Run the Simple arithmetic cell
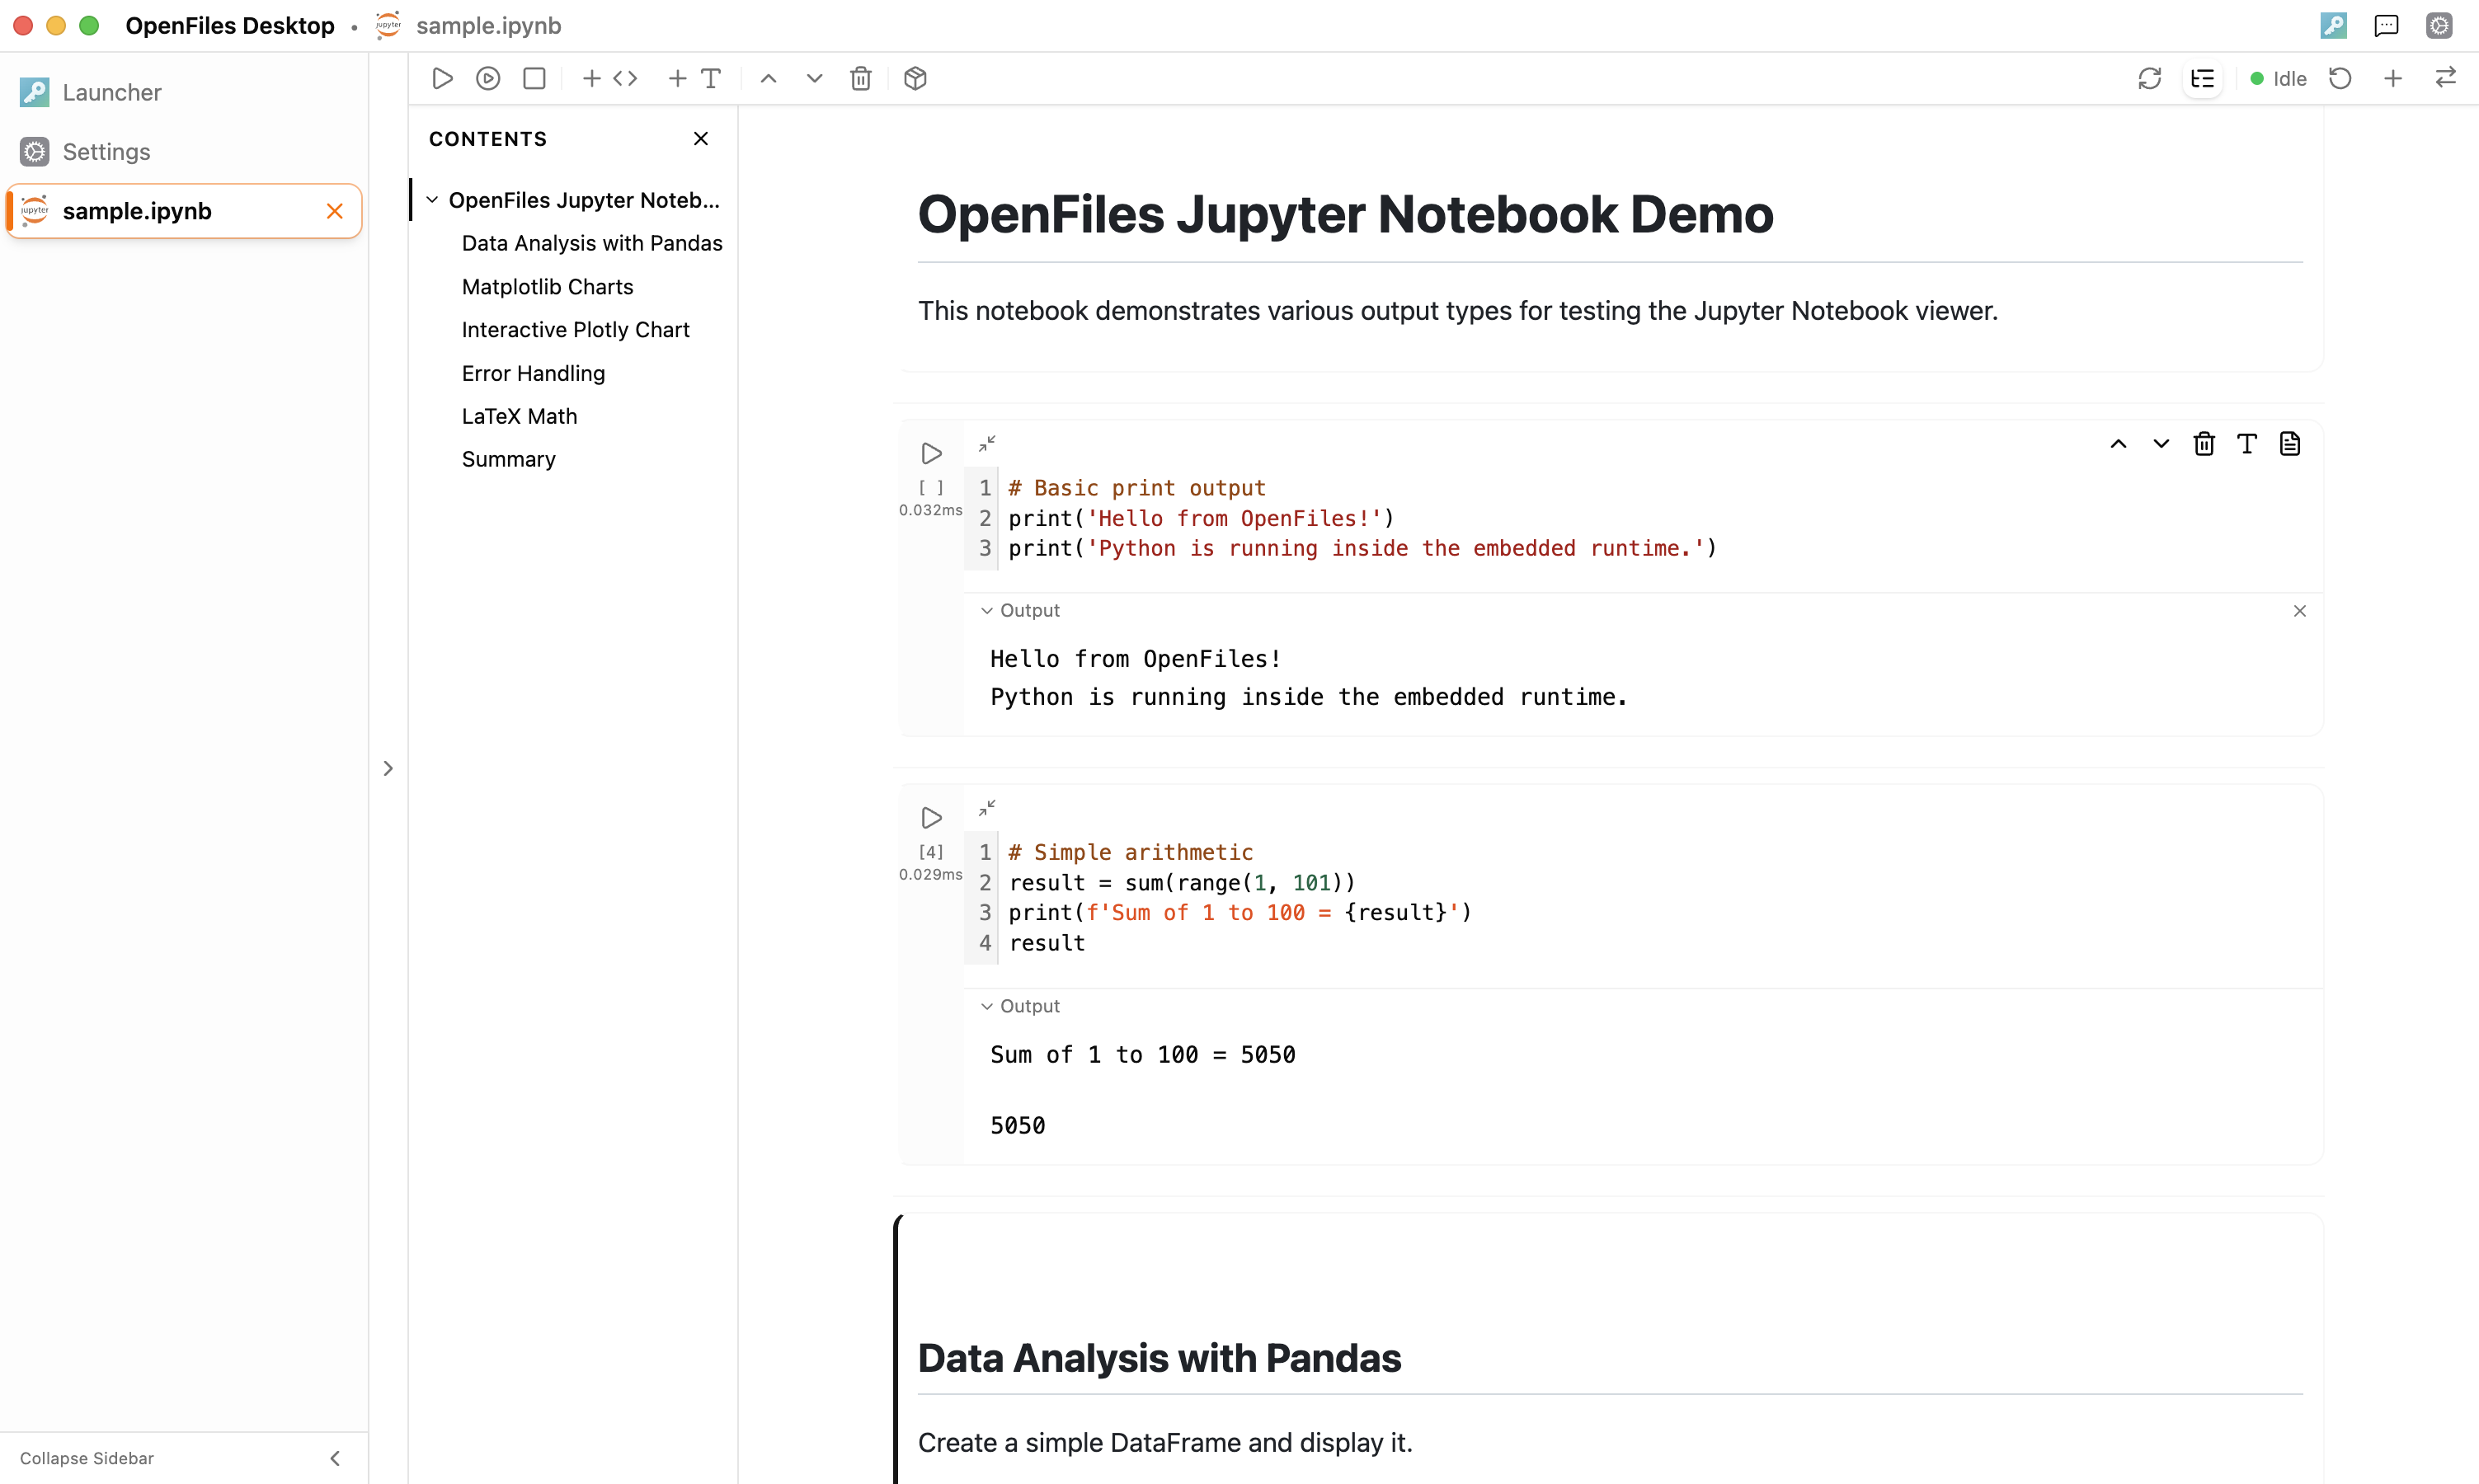This screenshot has width=2479, height=1484. coord(931,817)
